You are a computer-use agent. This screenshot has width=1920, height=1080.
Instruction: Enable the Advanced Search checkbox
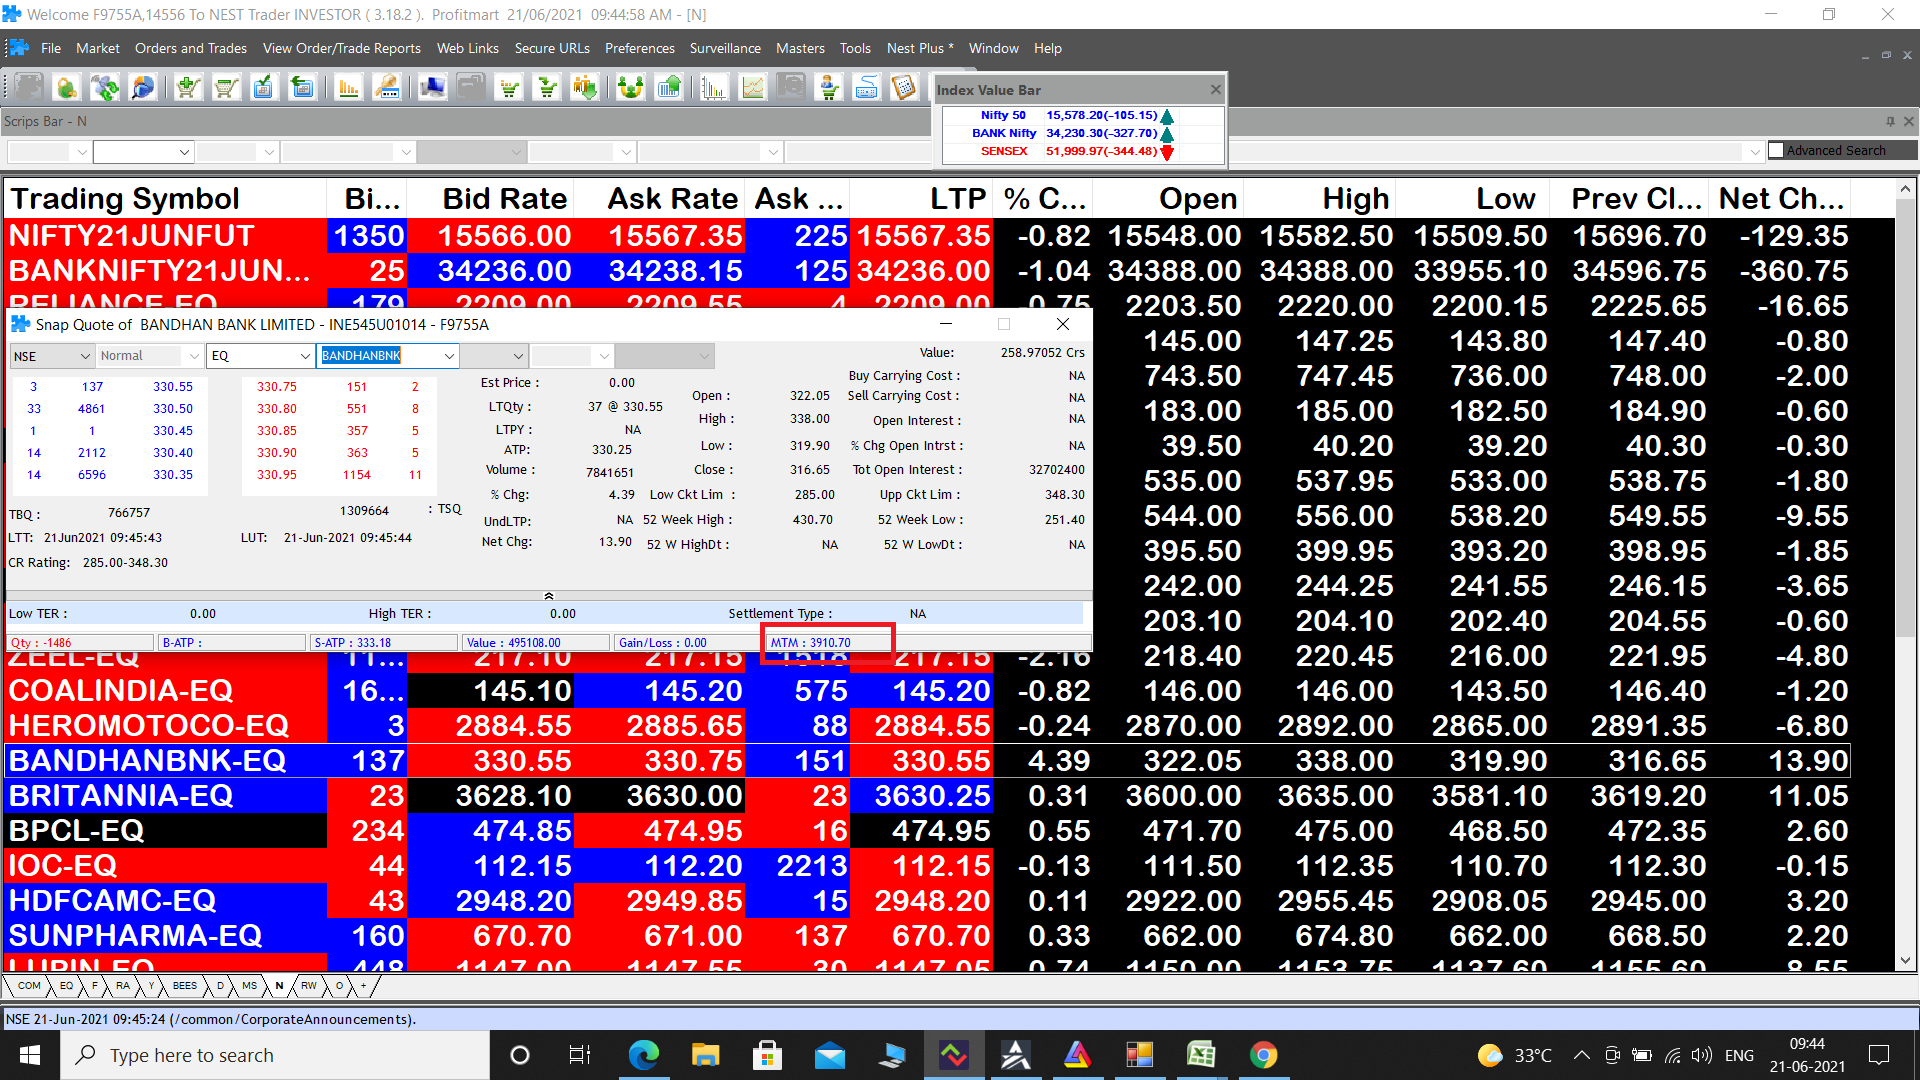(1776, 150)
